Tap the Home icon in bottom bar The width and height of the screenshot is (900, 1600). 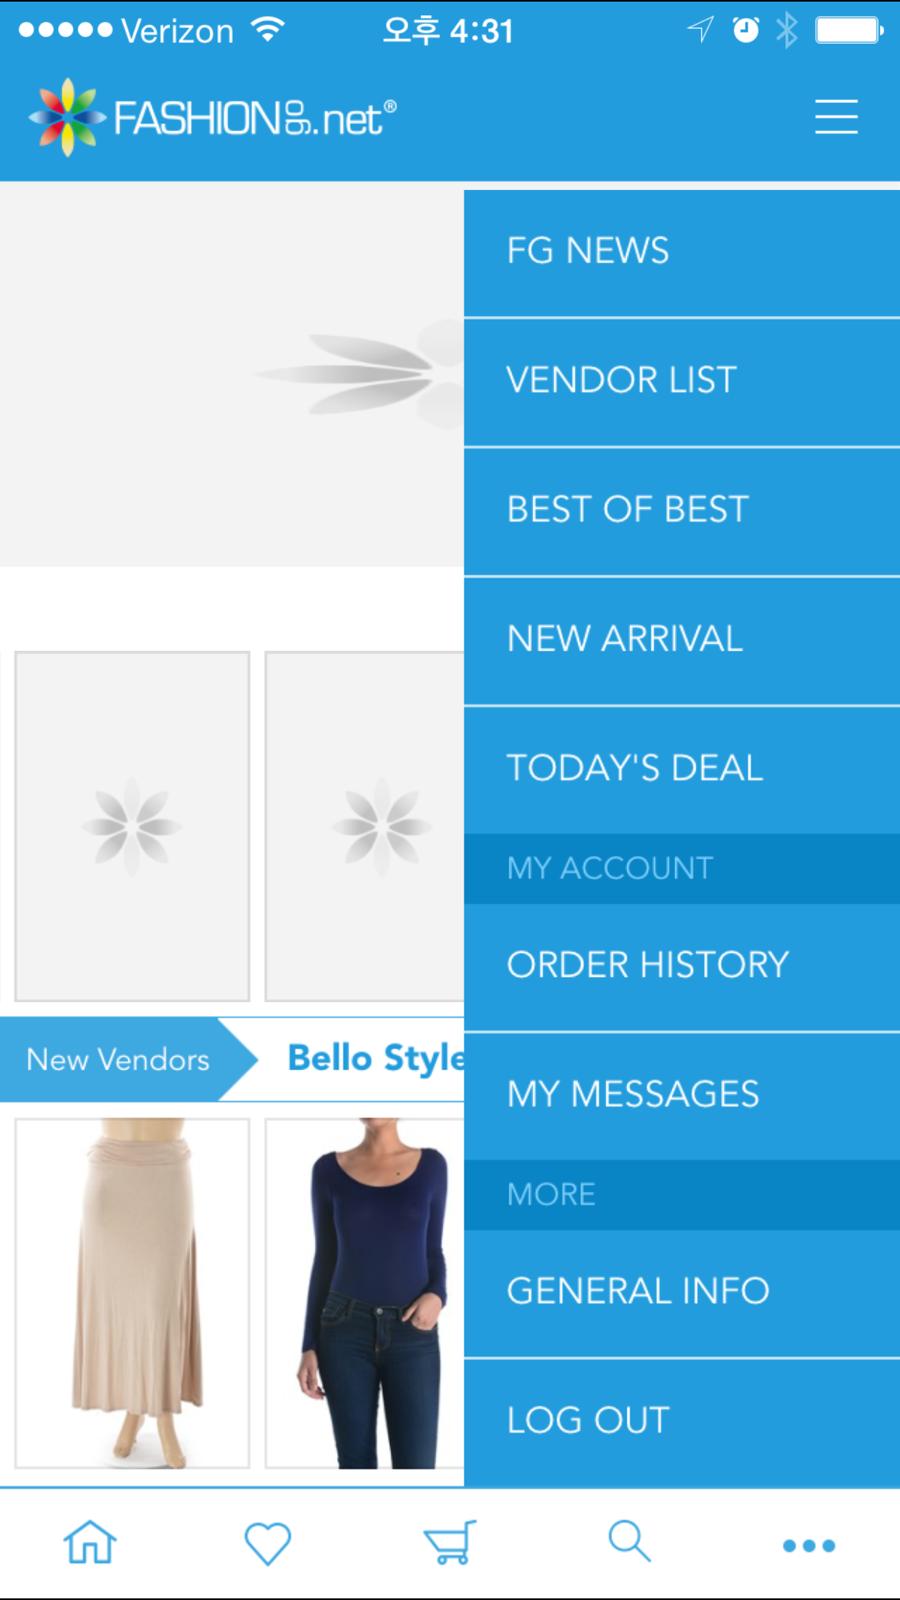pos(90,1543)
